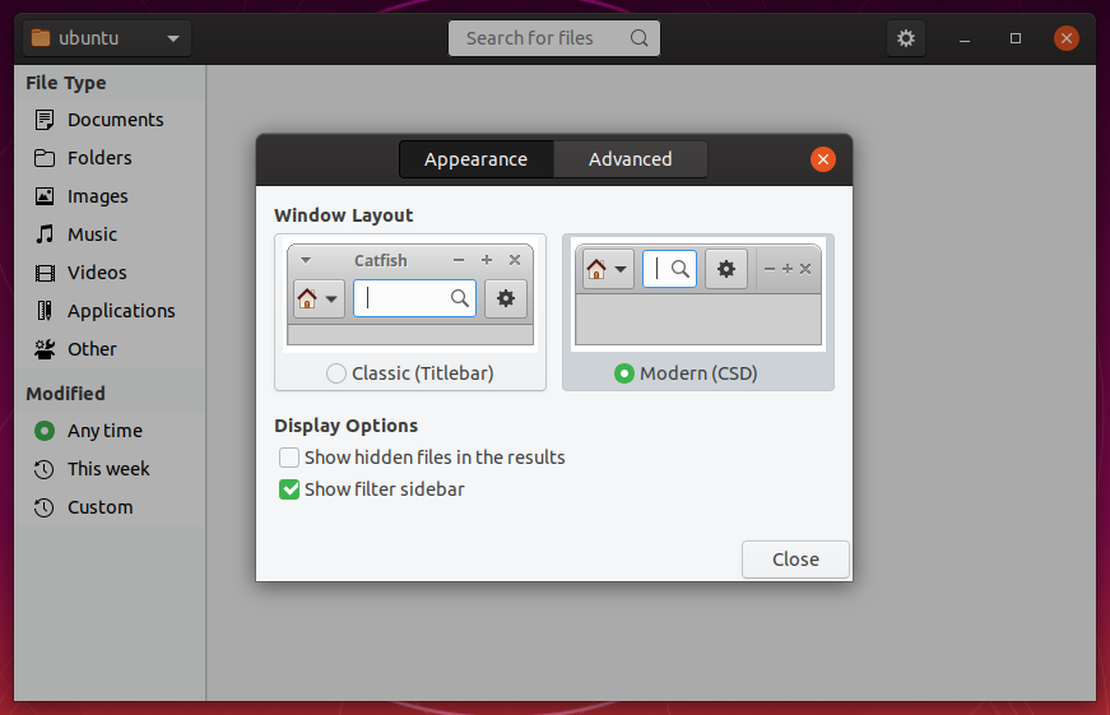Select the Any time modified filter
1110x715 pixels.
point(44,431)
